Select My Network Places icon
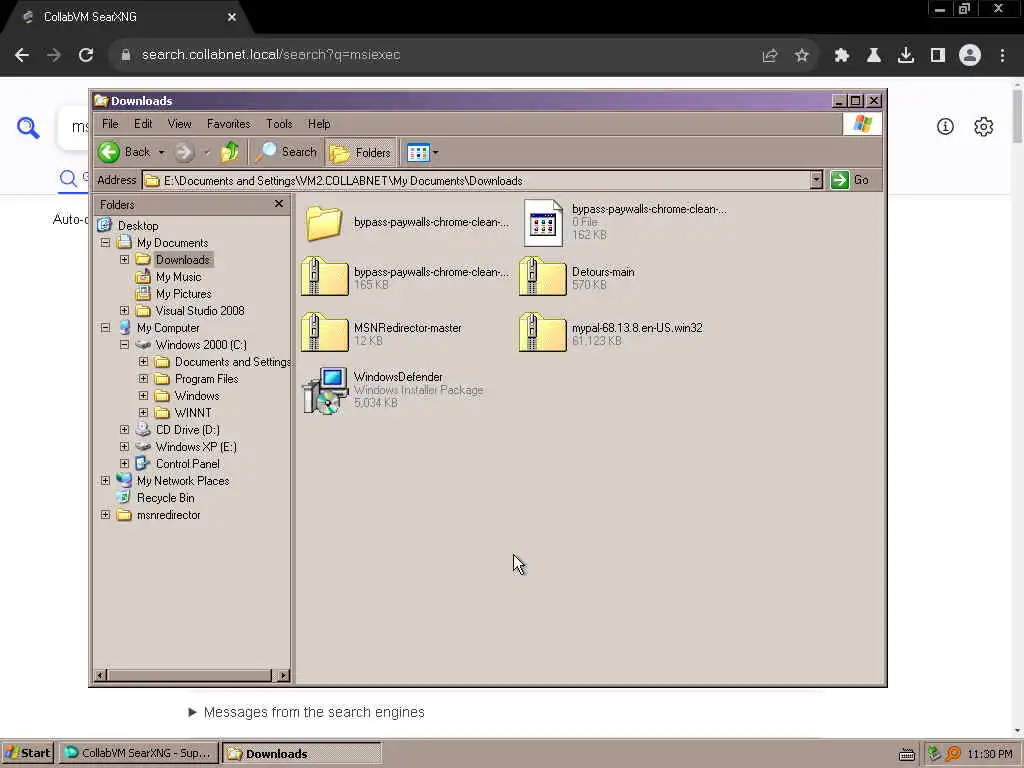 click(124, 481)
